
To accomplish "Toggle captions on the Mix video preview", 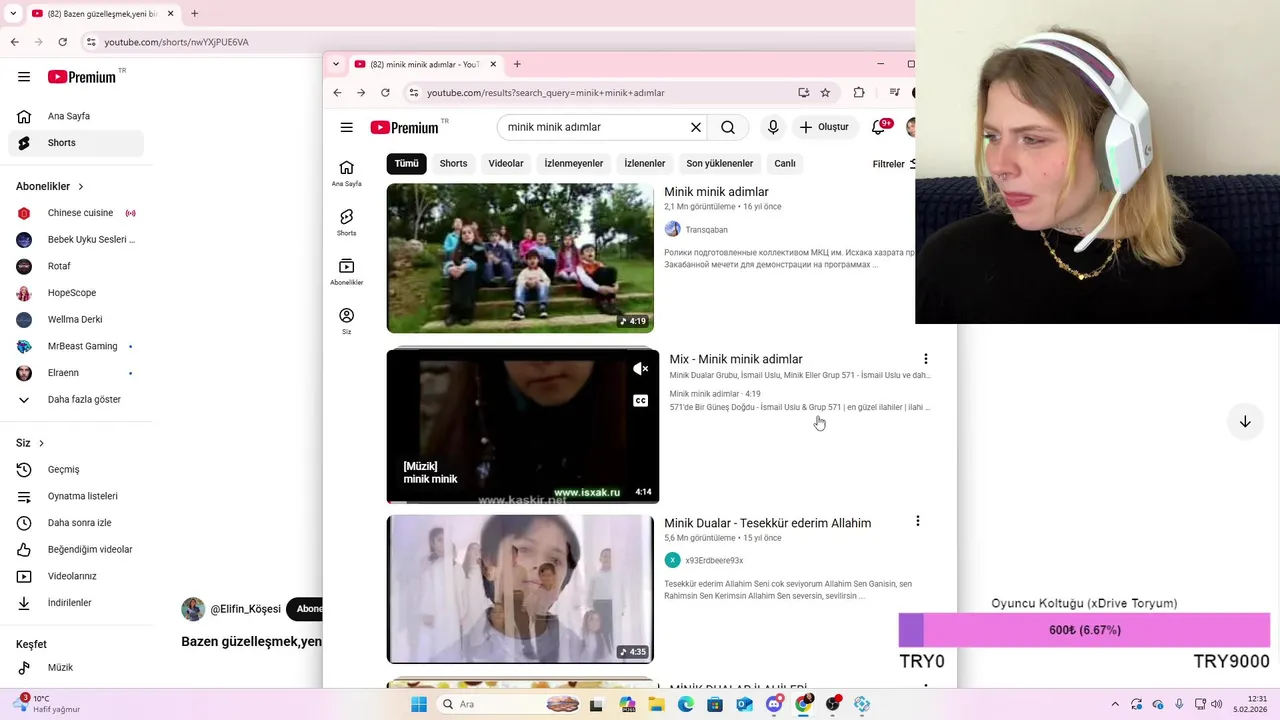I will coord(641,401).
